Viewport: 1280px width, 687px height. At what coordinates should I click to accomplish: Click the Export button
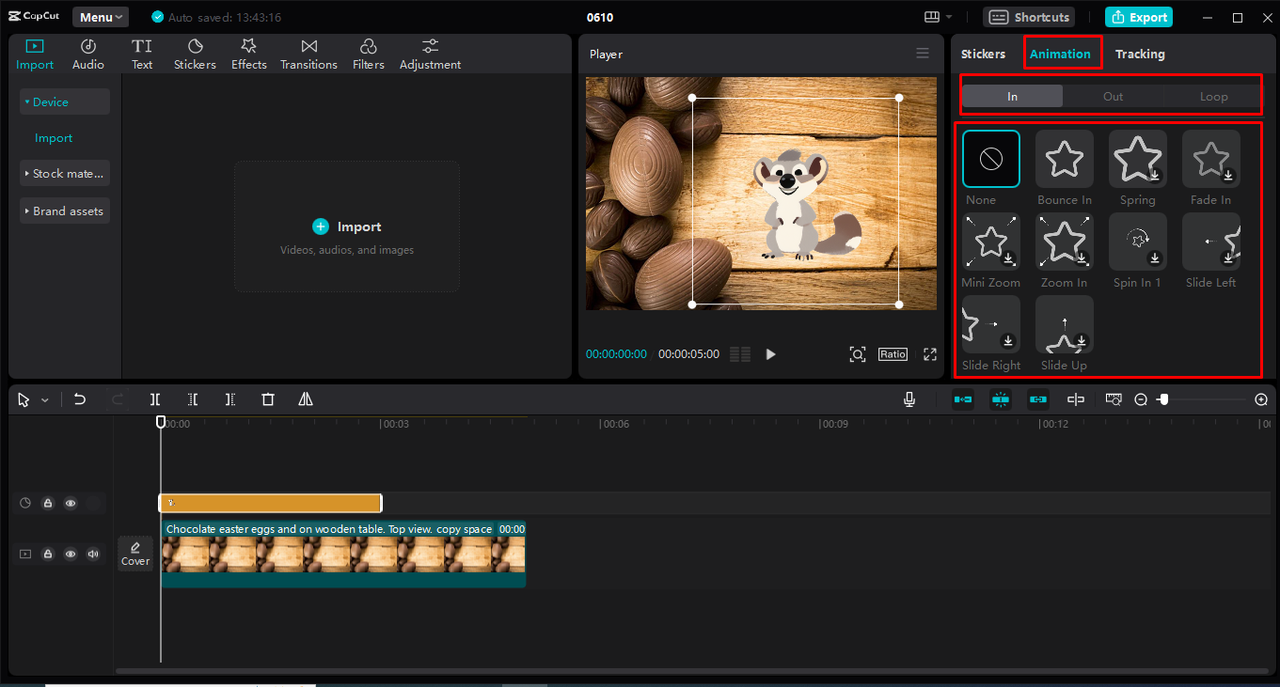(1139, 17)
